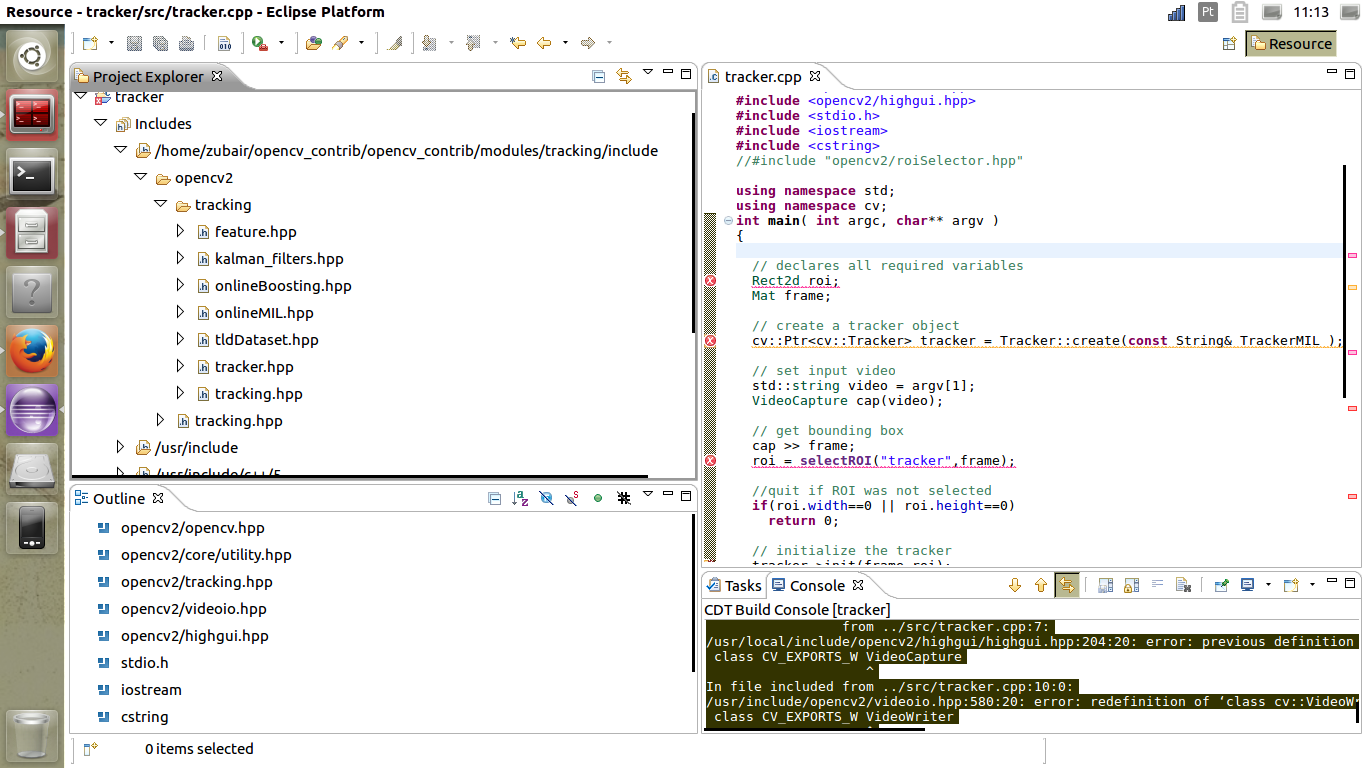The width and height of the screenshot is (1366, 768).
Task: Collapse all in the Outline view
Action: click(494, 498)
